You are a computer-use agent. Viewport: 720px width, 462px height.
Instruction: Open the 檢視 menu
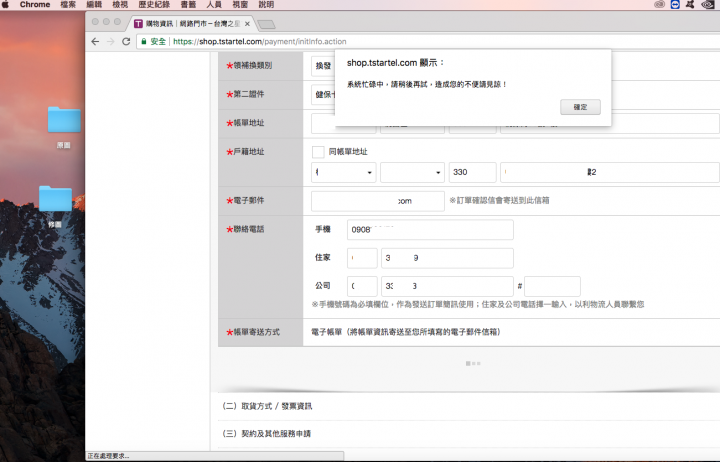[x=120, y=5]
